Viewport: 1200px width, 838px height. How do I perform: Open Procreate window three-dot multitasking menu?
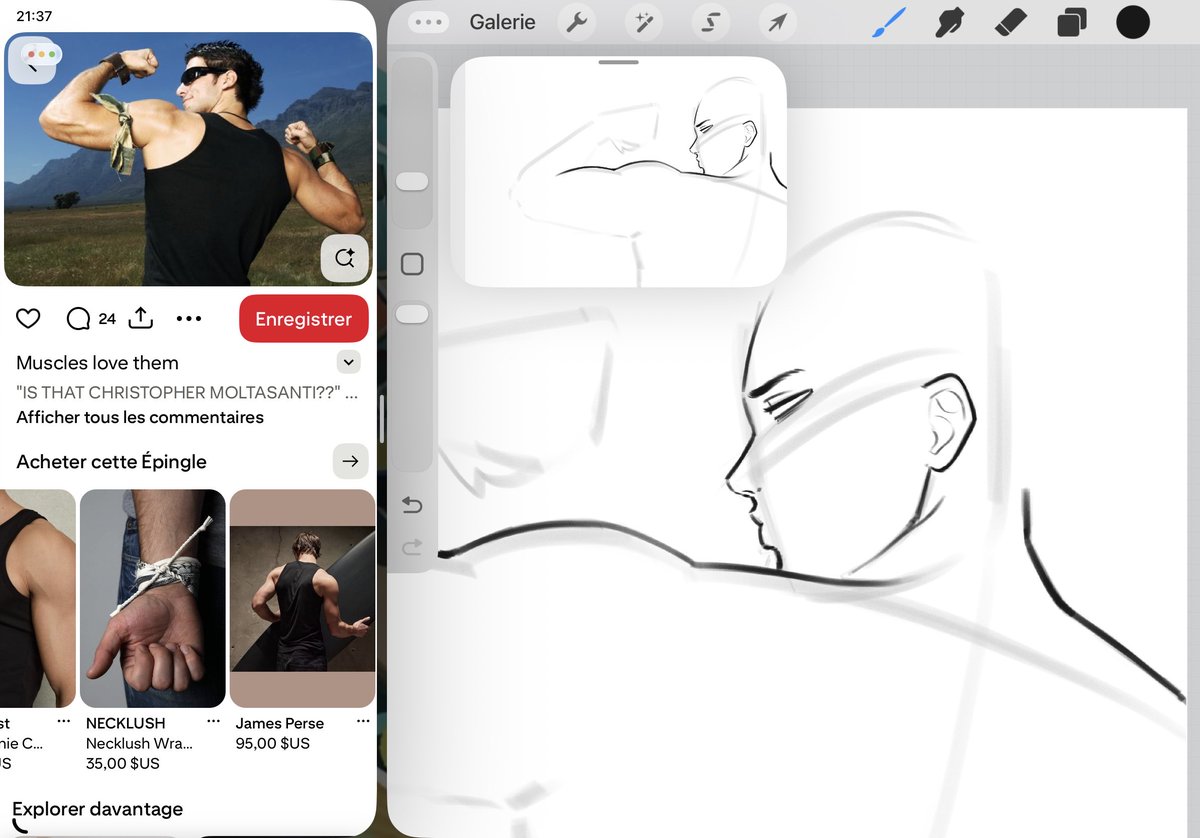pyautogui.click(x=428, y=22)
